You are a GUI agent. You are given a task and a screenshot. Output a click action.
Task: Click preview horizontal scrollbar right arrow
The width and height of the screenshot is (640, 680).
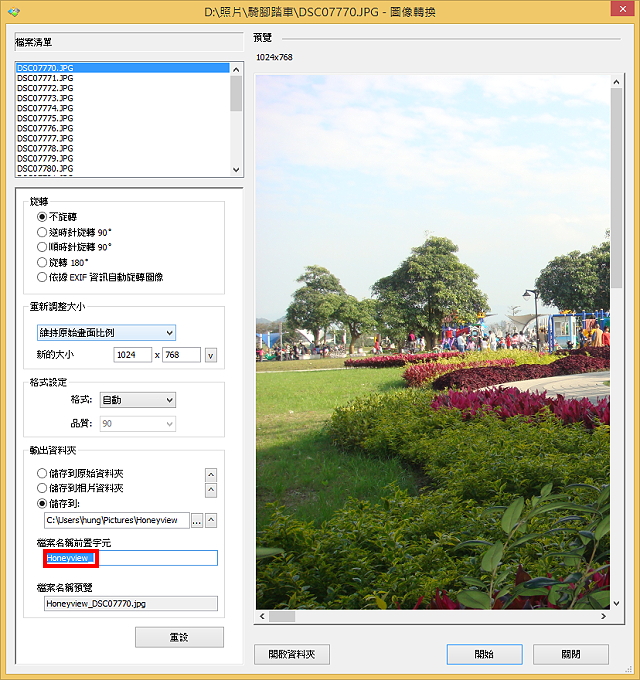click(603, 616)
